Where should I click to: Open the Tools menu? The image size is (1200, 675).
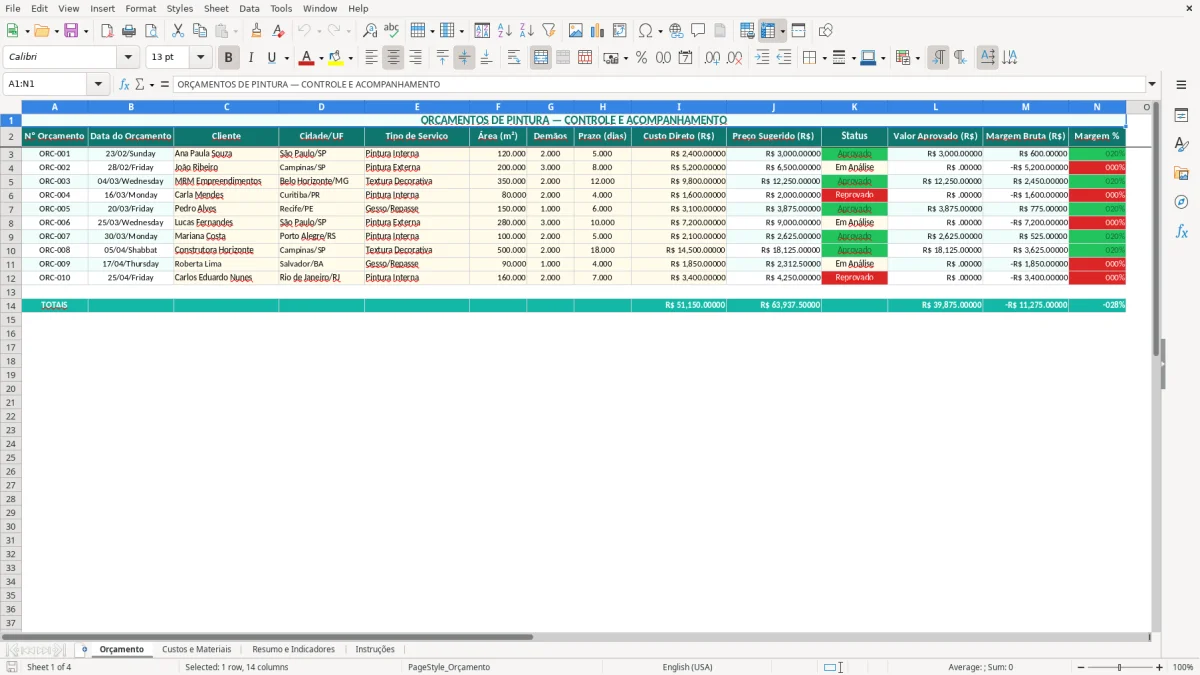coord(281,8)
